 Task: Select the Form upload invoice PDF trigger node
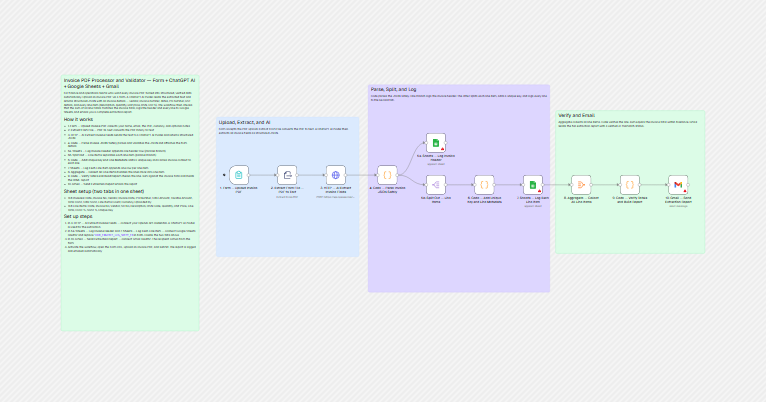(x=239, y=175)
